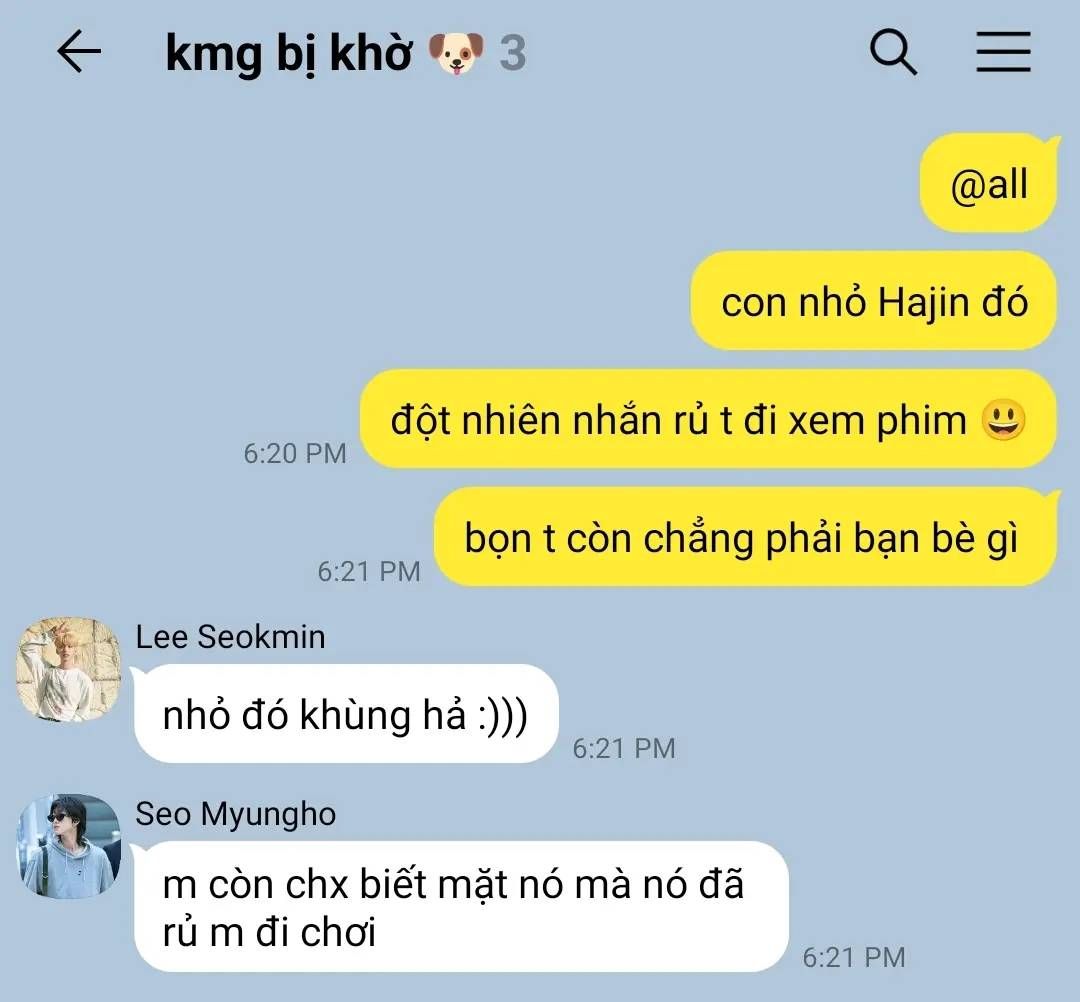Screen dimensions: 1080x1002
Task: Select 'nhỏ đó khùng hả :)))' message
Action: coord(346,713)
